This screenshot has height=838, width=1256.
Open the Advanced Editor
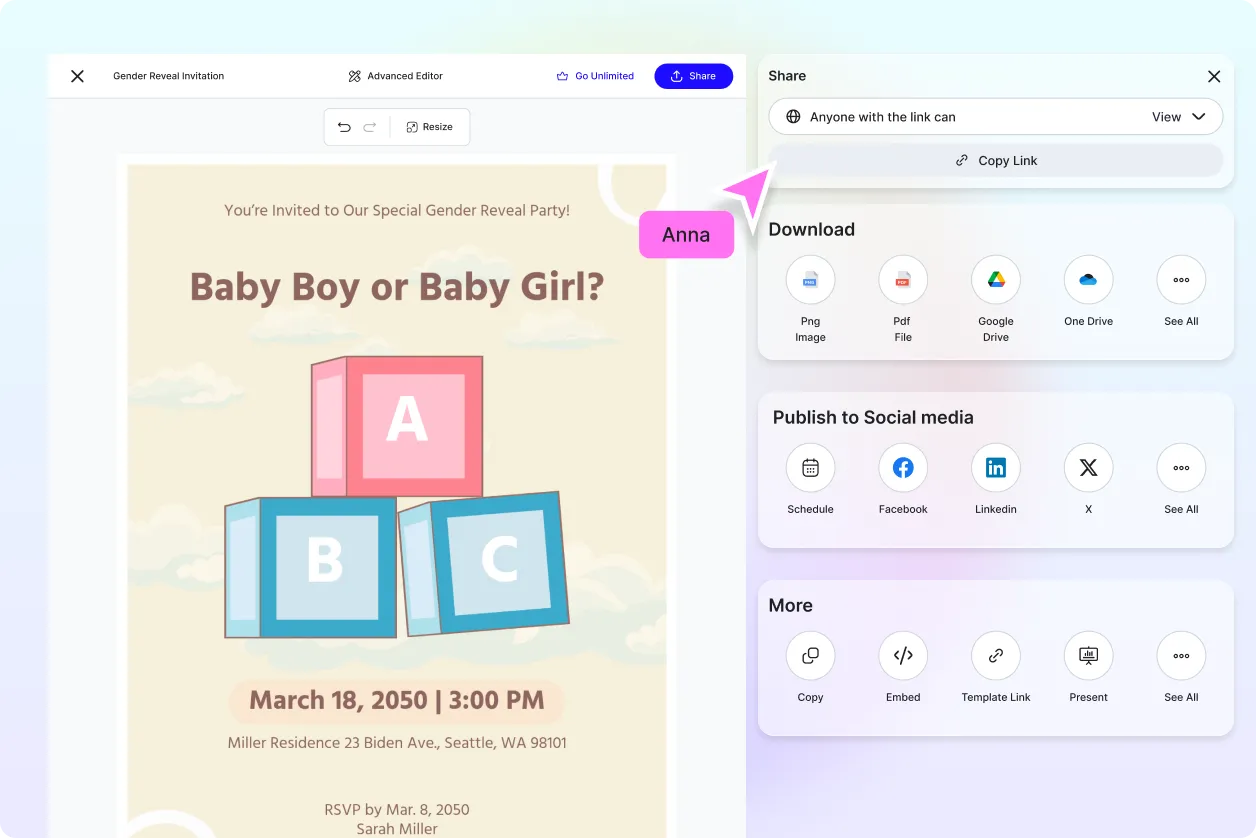(395, 75)
